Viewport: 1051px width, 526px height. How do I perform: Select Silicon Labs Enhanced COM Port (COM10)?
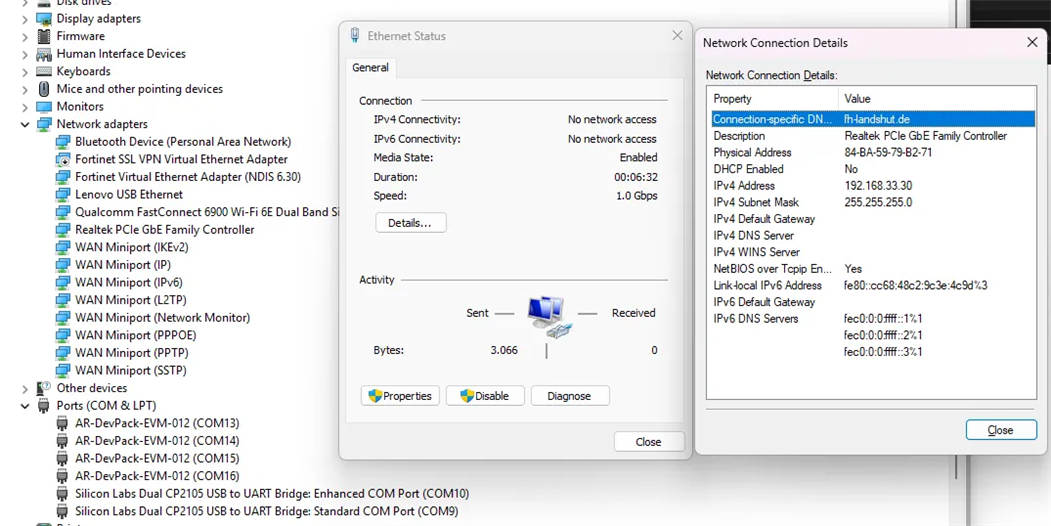[x=271, y=494]
